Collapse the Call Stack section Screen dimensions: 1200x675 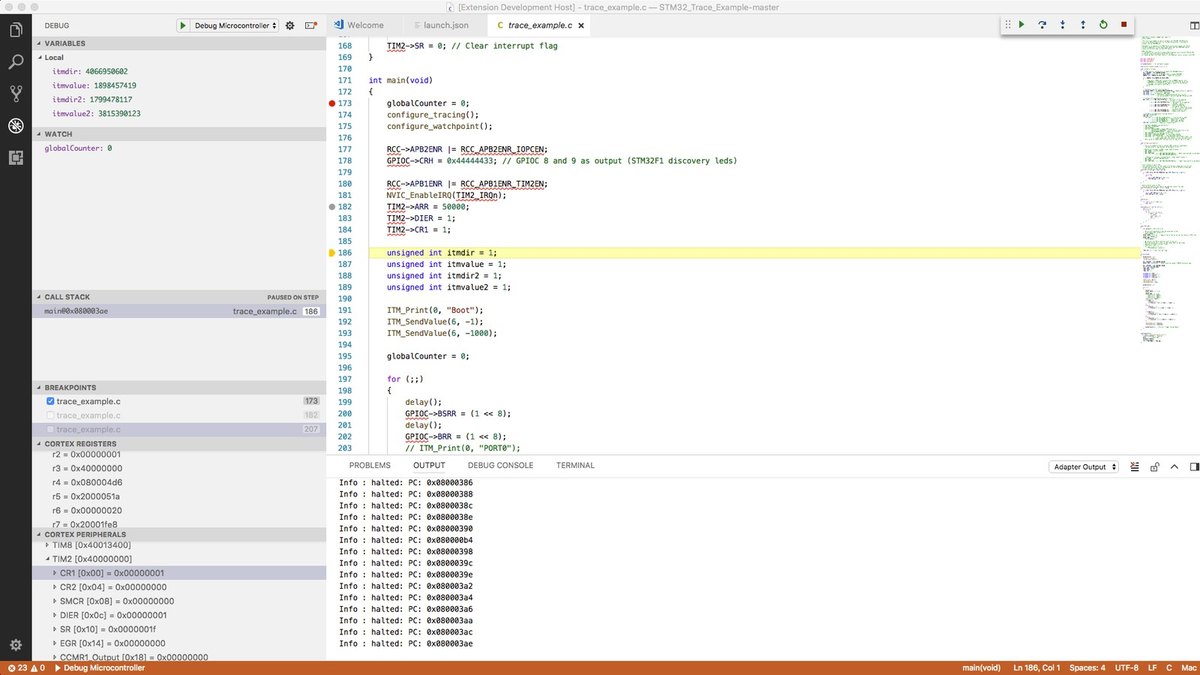[x=179, y=297]
